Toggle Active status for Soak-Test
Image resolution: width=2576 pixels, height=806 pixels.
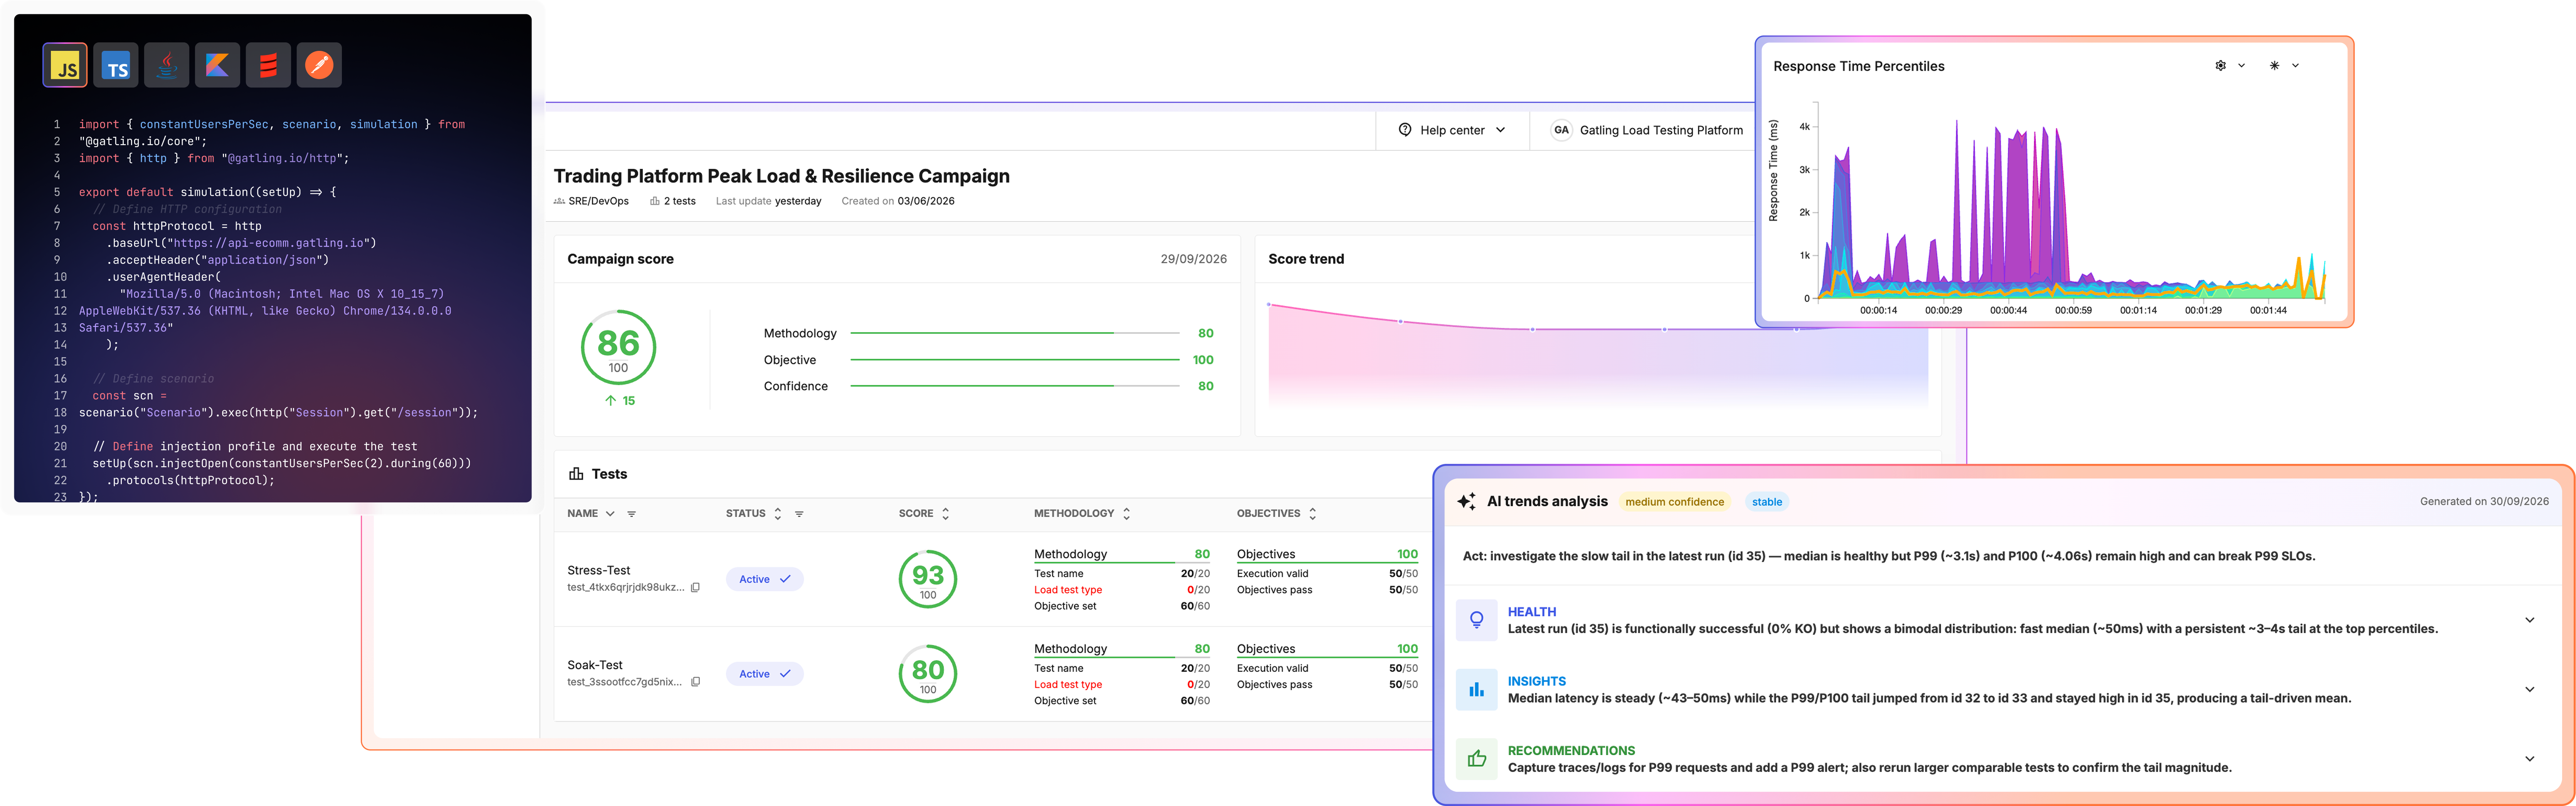tap(765, 674)
